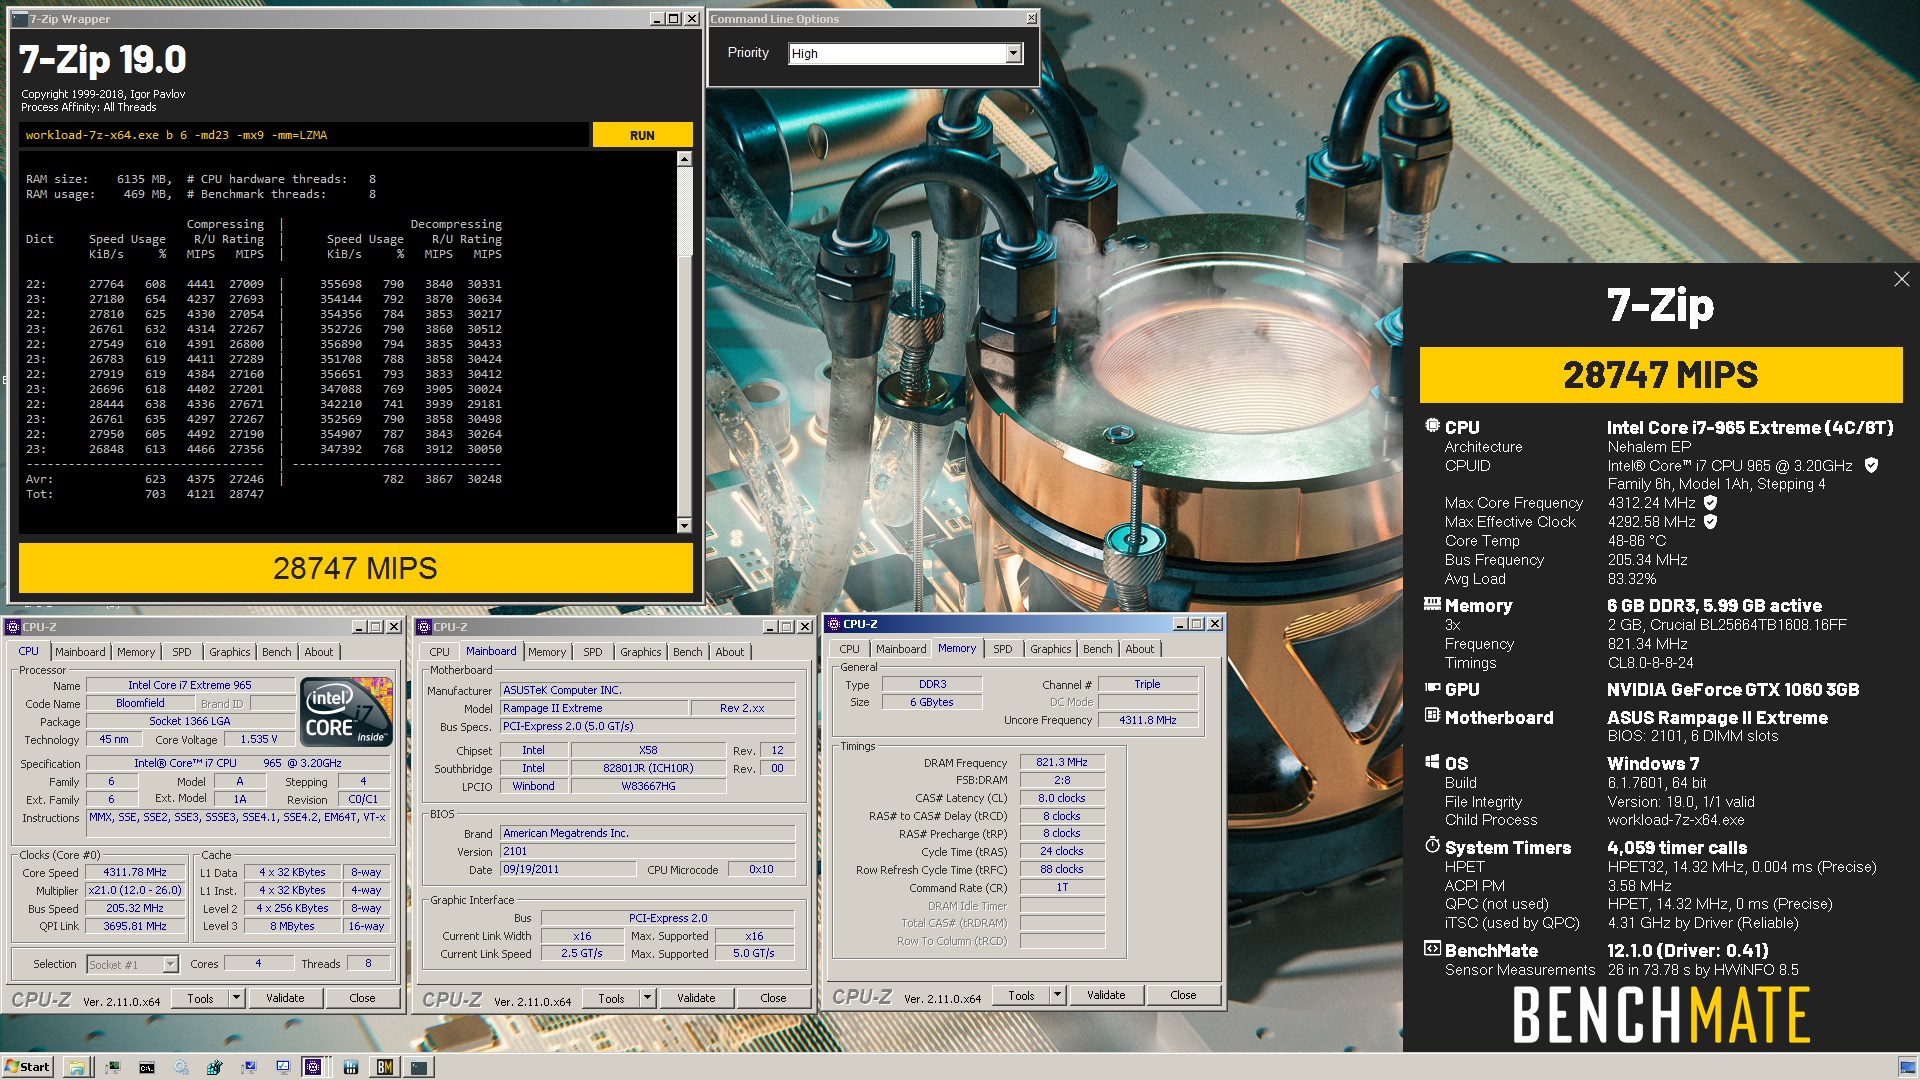The height and width of the screenshot is (1080, 1920).
Task: Click the yellow RUN button
Action: point(642,135)
